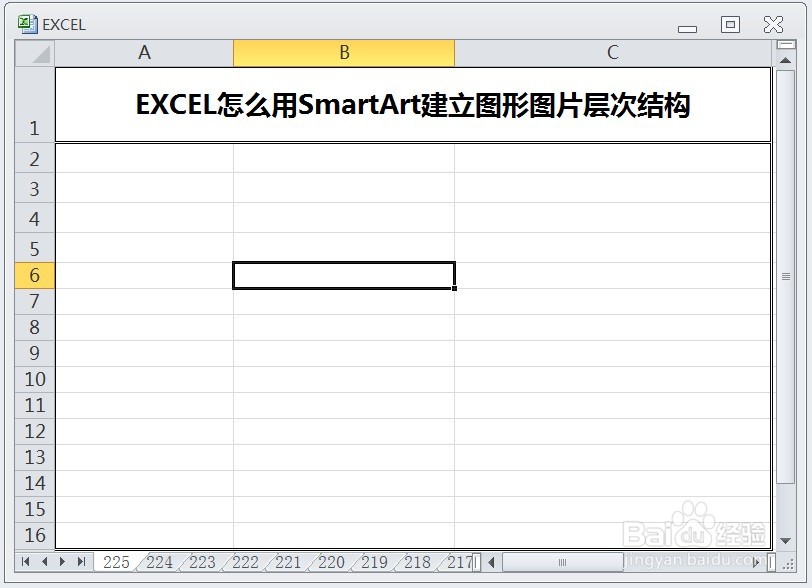Click the horizontal scrollbar right arrow
Screen dimensions: 812x588
[757, 562]
